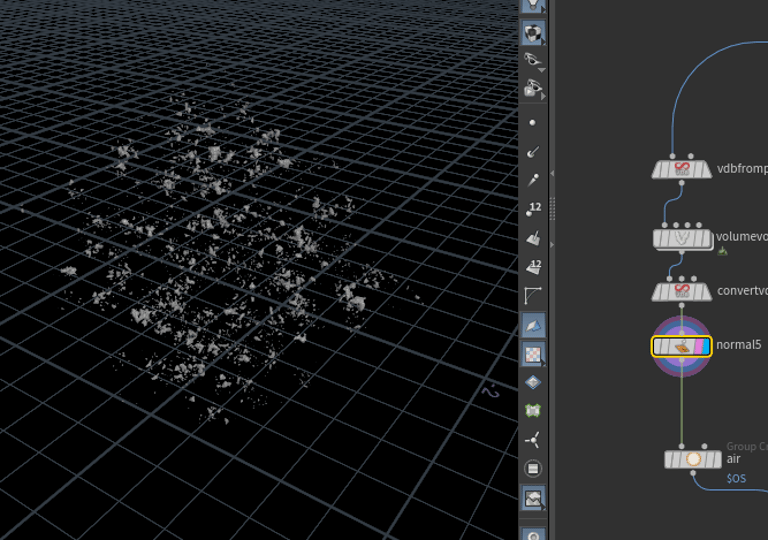Click the eye with play flipbook icon
Screen dimensions: 768x540
(532, 89)
